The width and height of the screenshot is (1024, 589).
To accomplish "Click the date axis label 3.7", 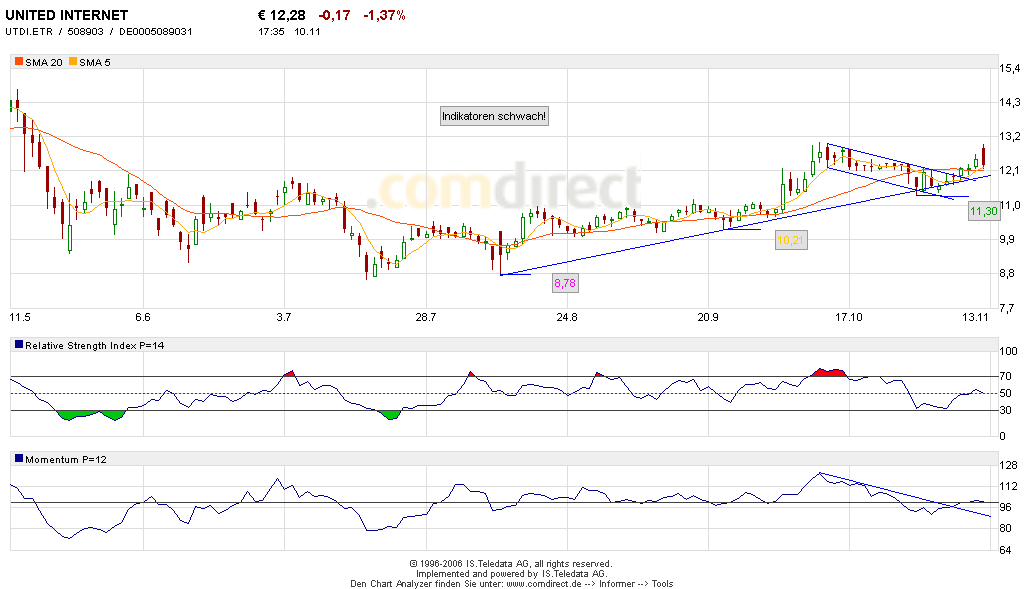I will [x=283, y=317].
